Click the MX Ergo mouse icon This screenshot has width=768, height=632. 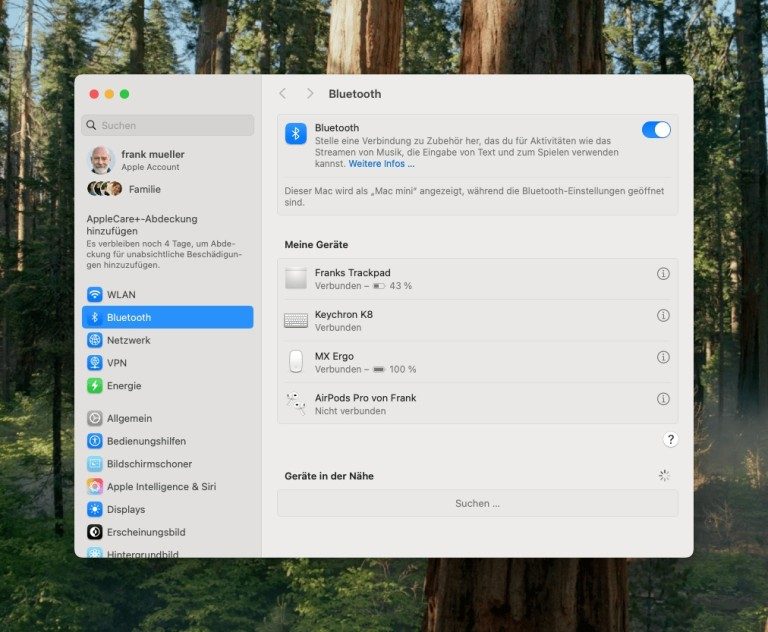coord(296,362)
